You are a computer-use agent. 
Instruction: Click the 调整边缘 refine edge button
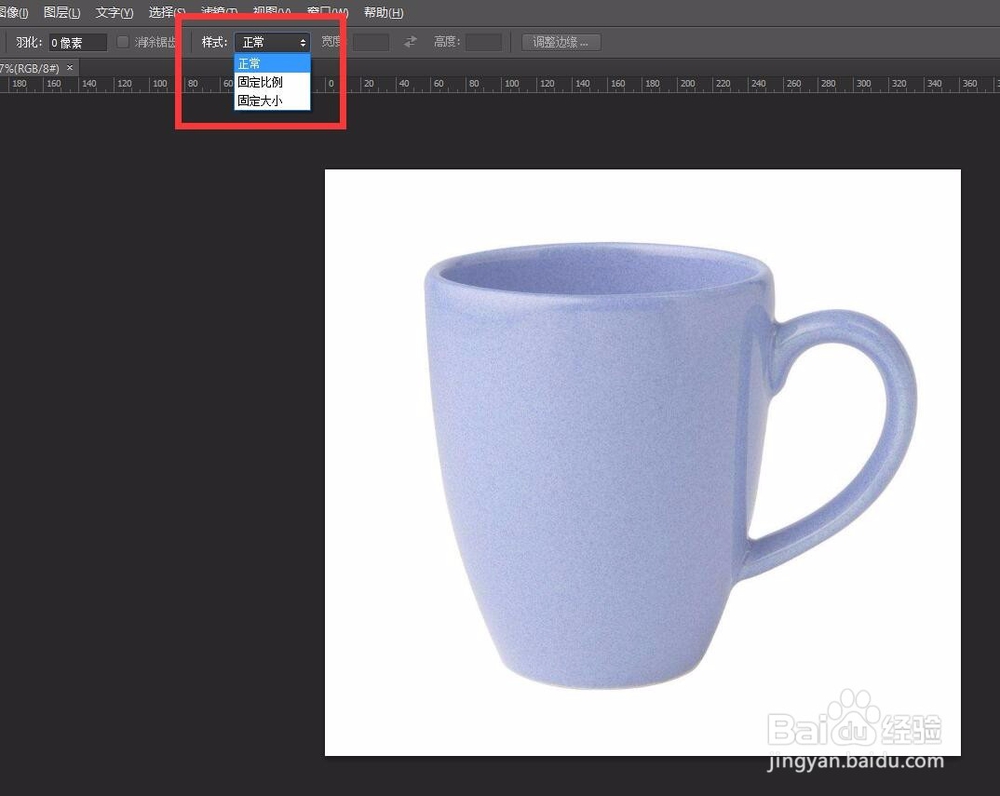[x=561, y=42]
